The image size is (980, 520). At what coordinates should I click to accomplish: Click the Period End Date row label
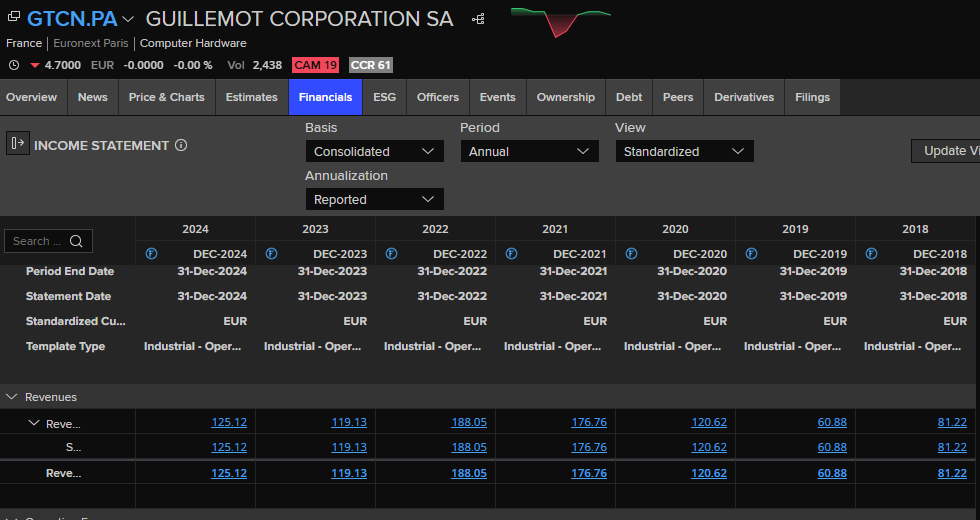point(70,271)
